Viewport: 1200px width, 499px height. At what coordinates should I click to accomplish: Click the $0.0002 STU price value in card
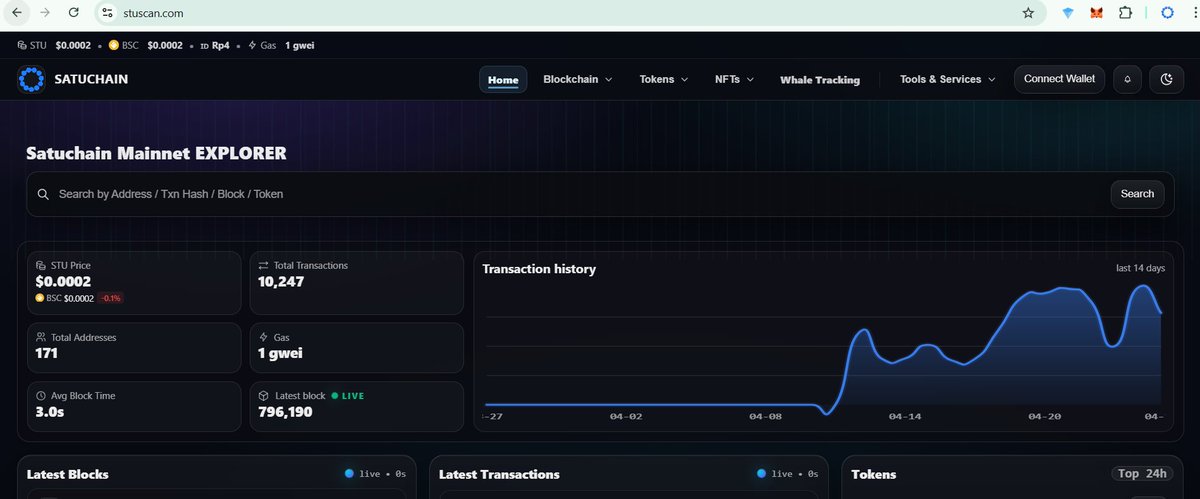tap(63, 282)
